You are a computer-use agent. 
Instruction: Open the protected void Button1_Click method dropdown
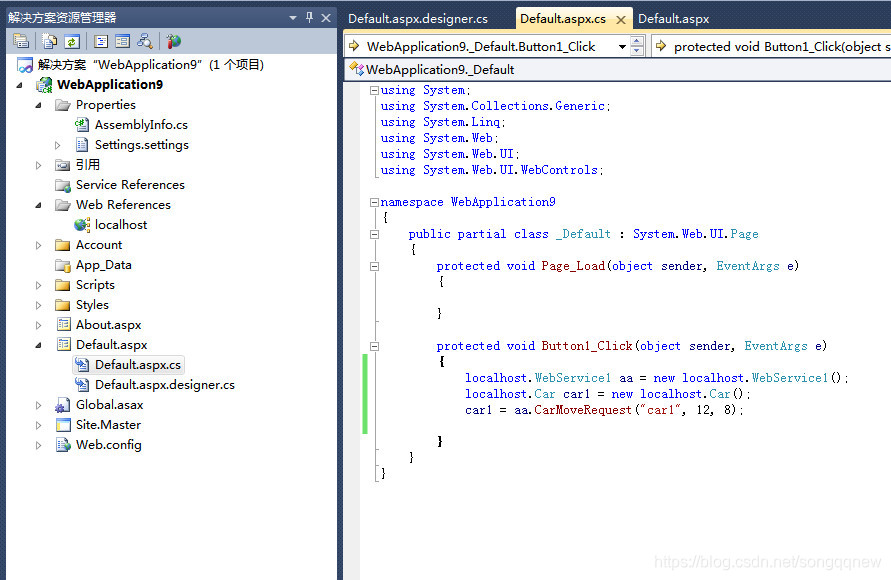771,47
